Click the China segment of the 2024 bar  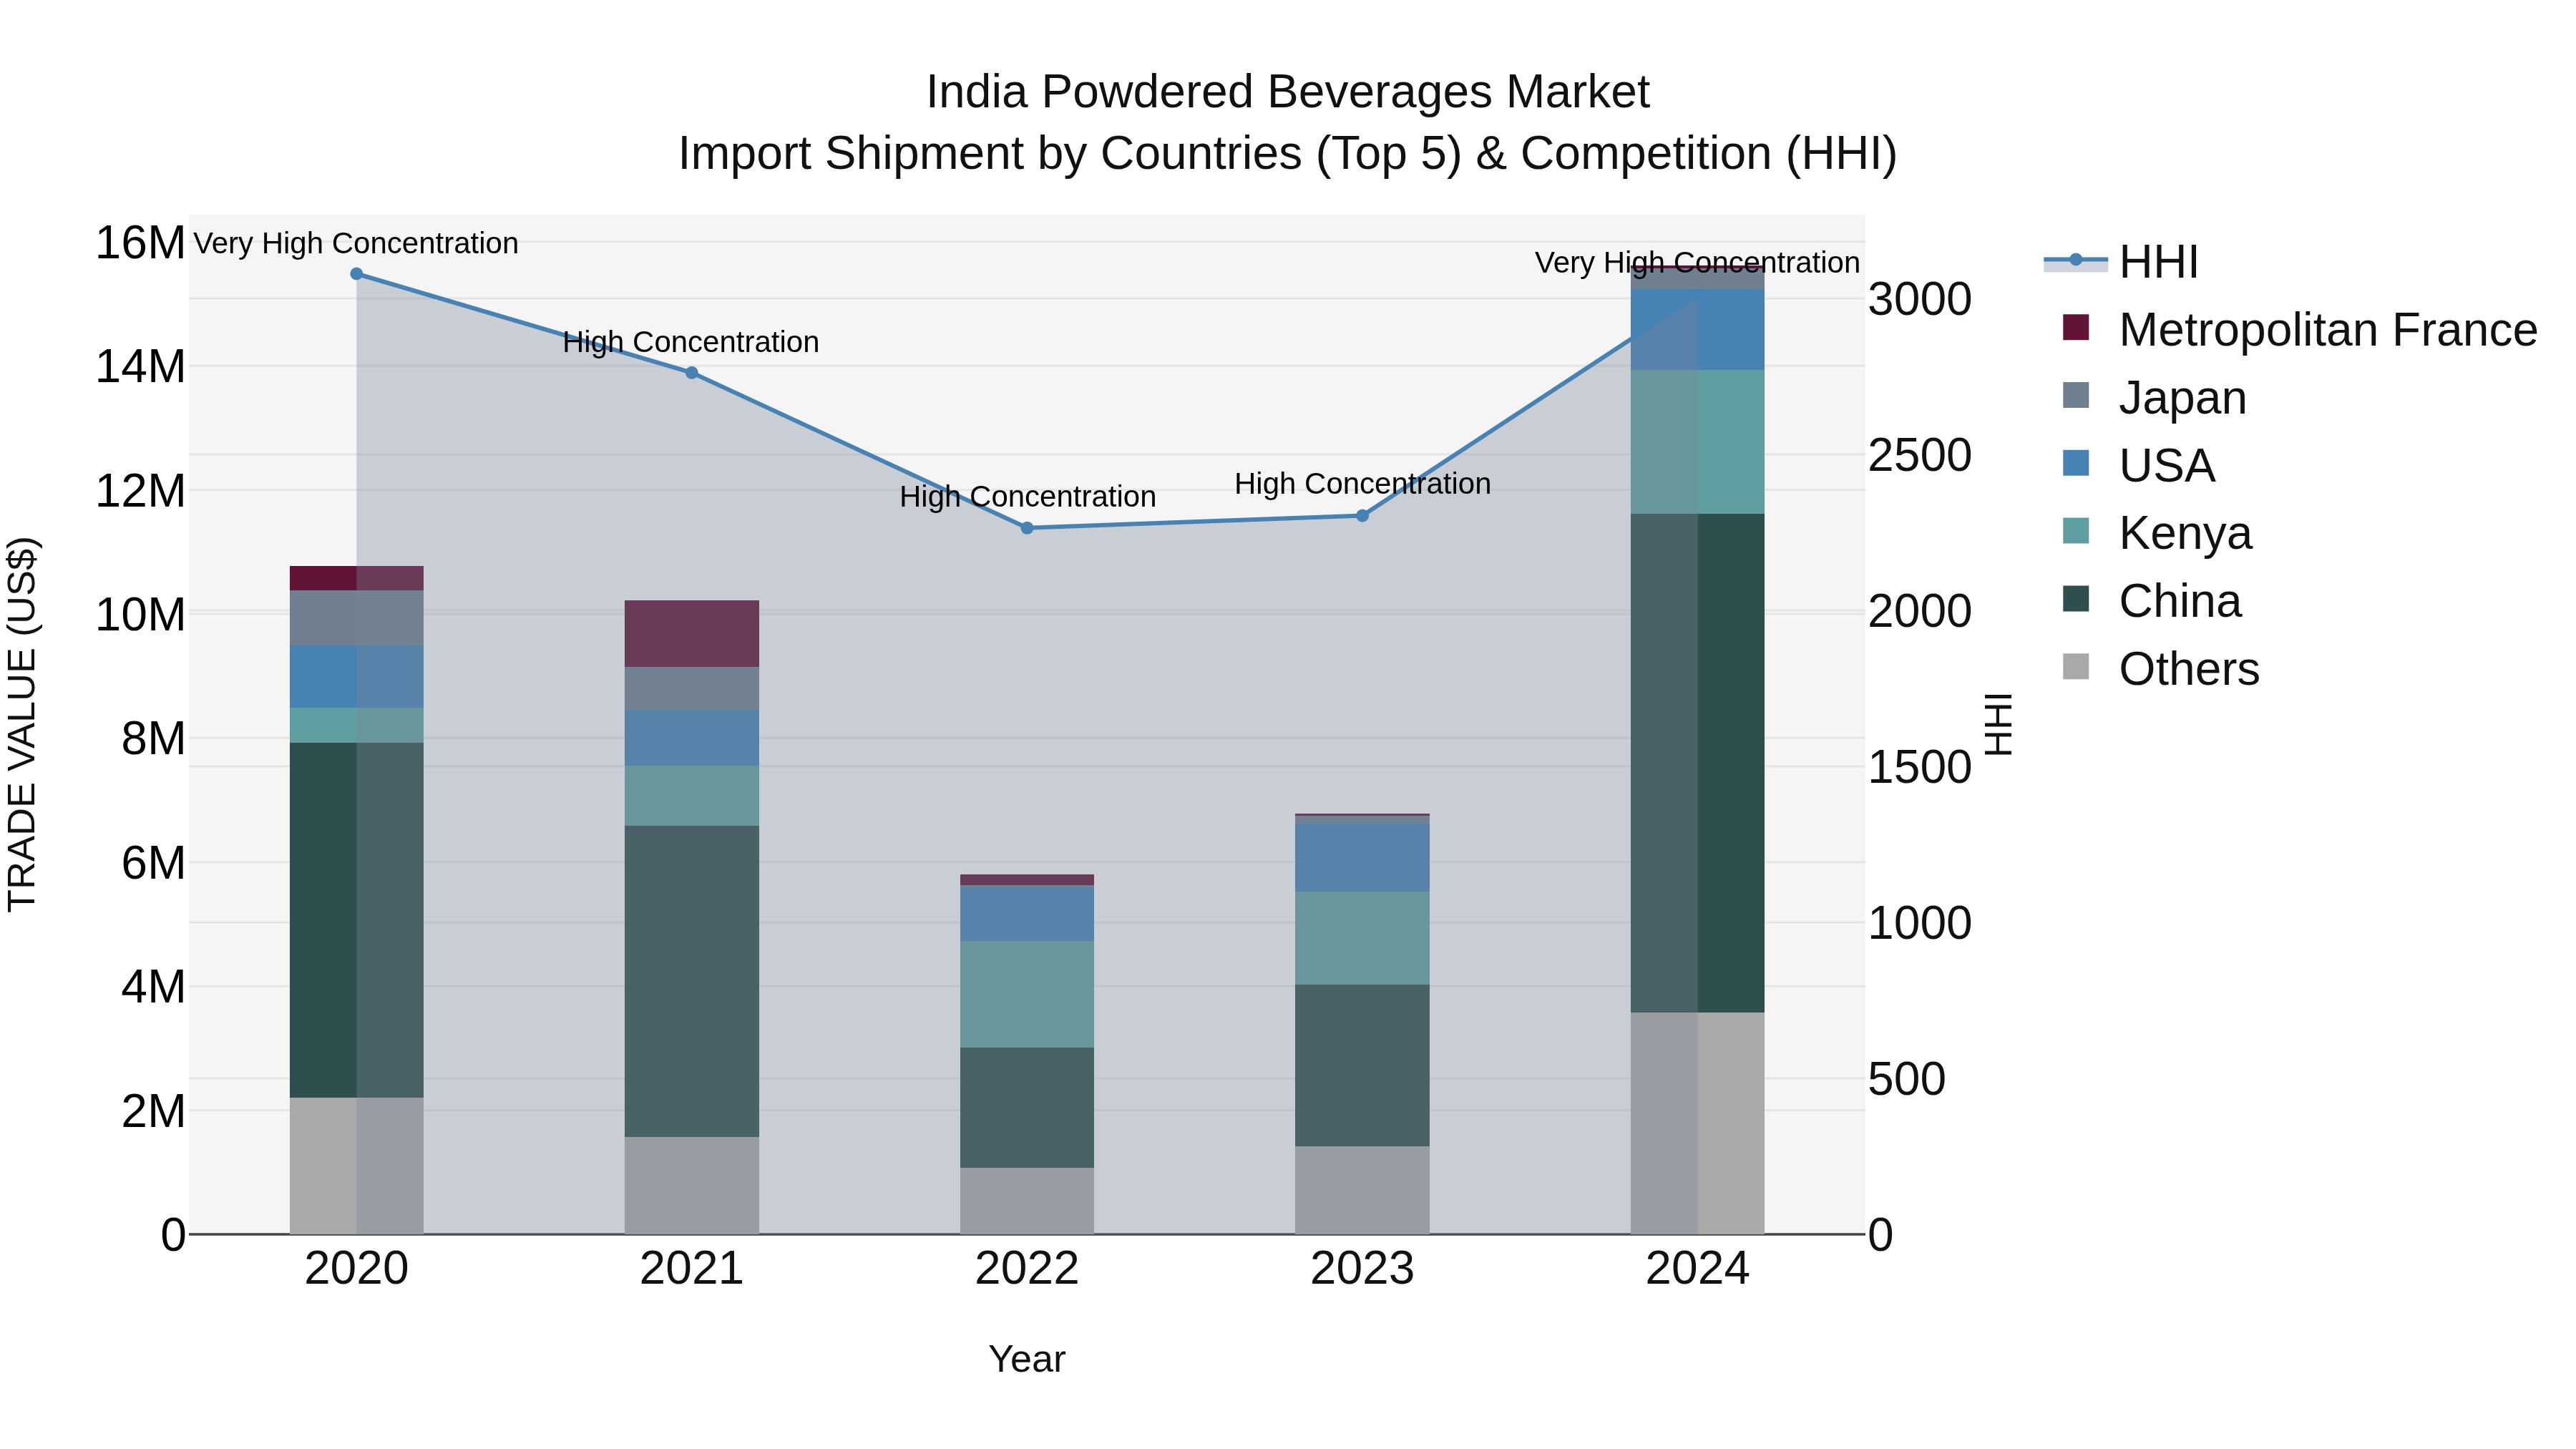coord(1697,763)
